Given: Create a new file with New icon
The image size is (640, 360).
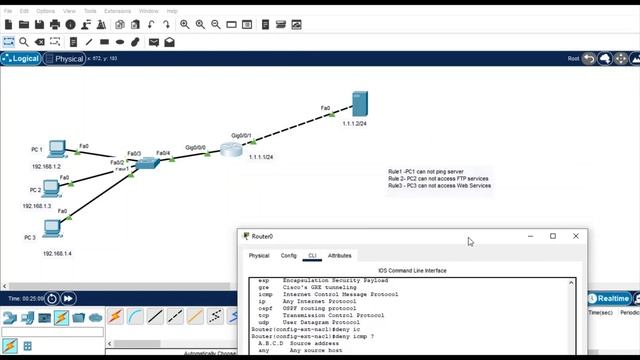Looking at the screenshot, I should tap(9, 24).
